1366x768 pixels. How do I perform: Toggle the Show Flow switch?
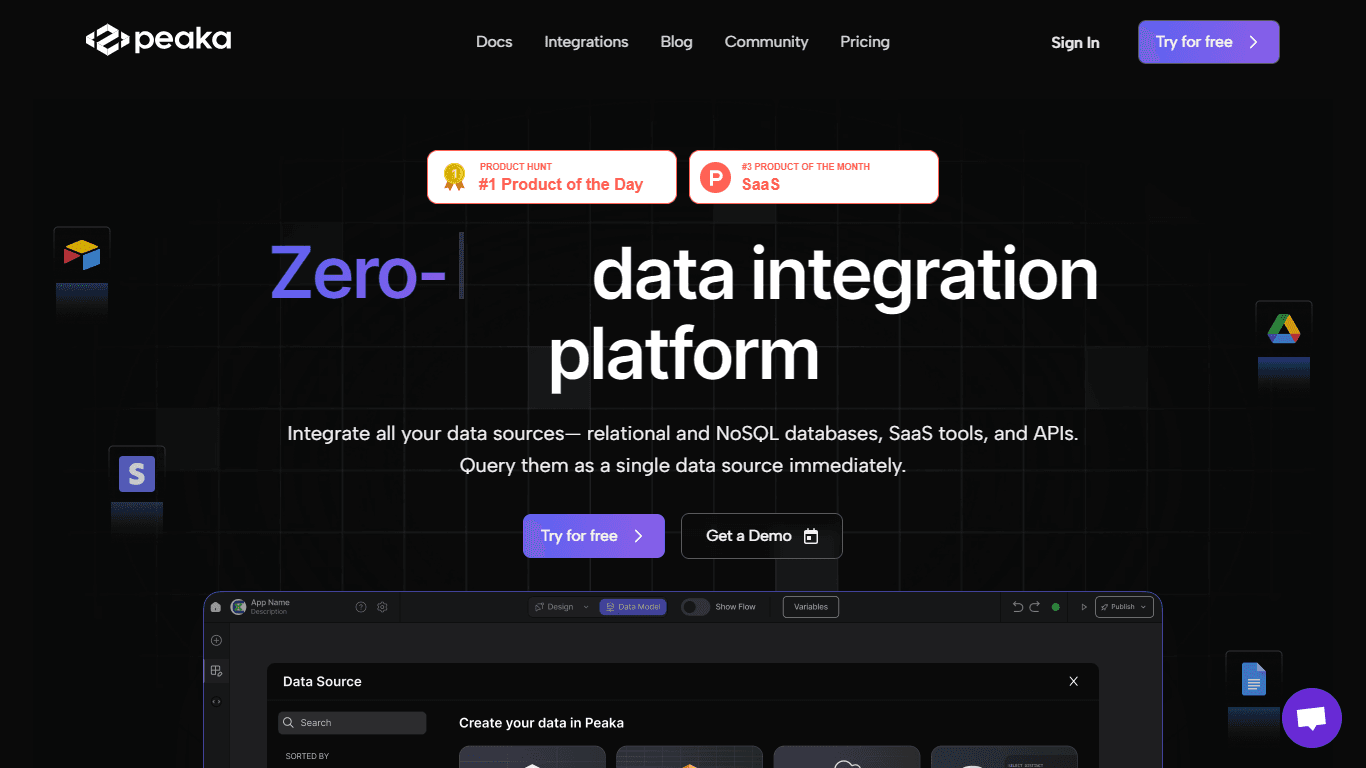(x=695, y=607)
